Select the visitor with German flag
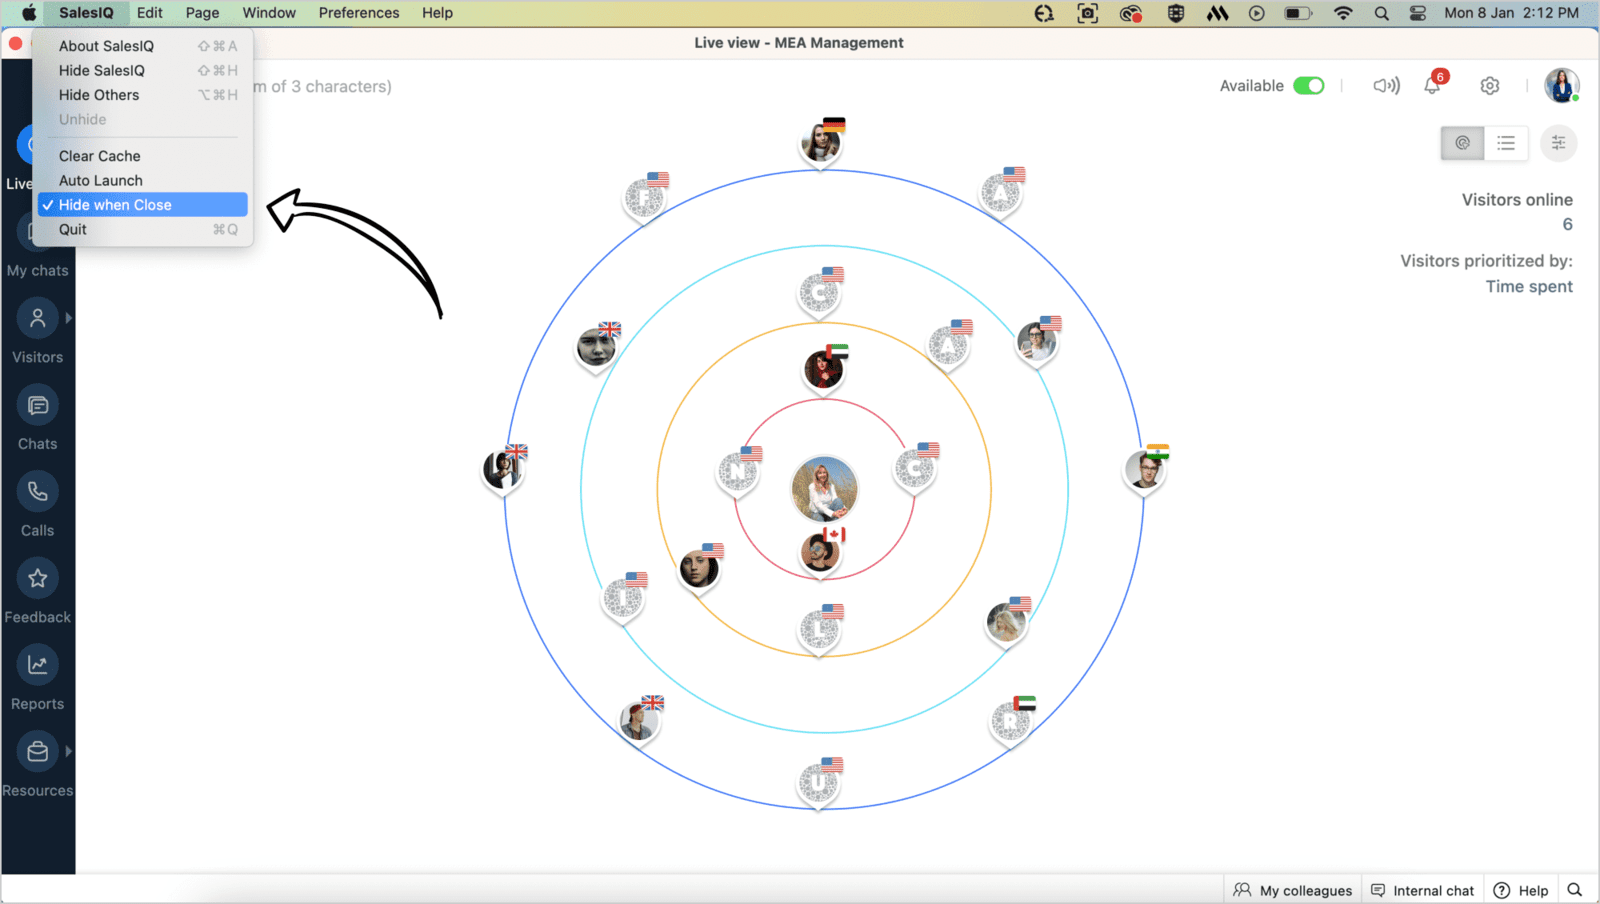The image size is (1600, 904). (821, 144)
